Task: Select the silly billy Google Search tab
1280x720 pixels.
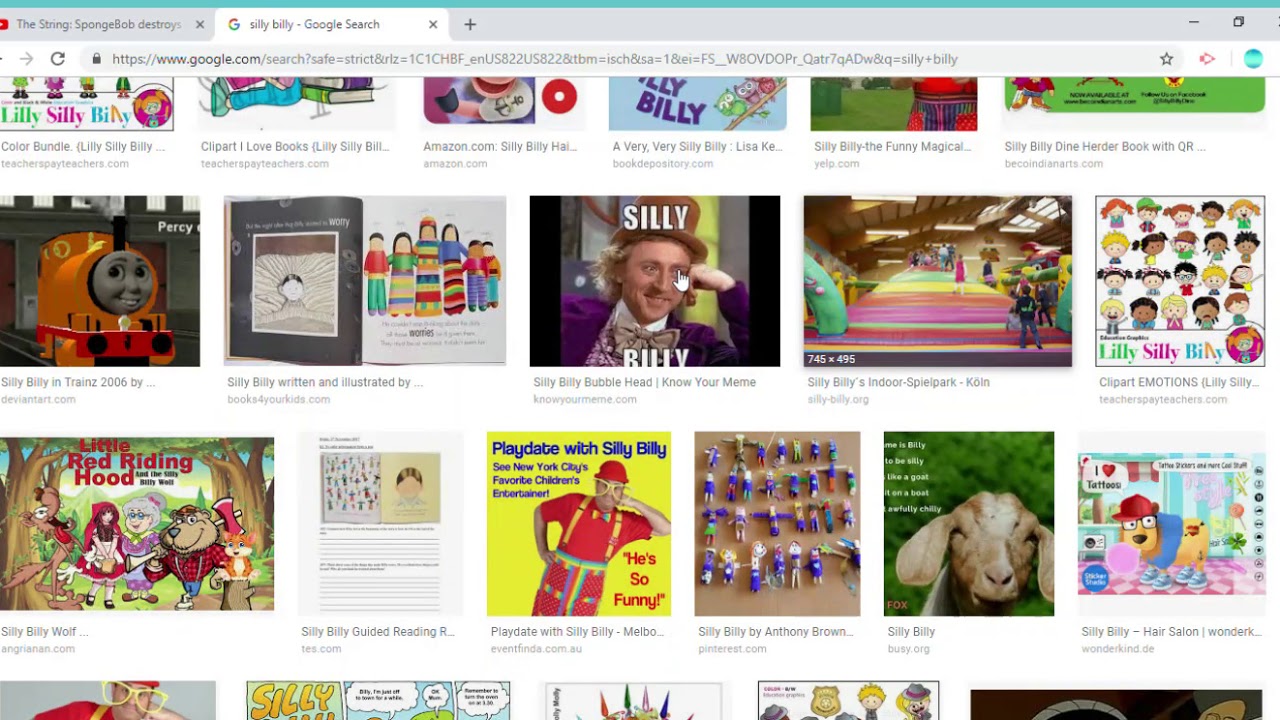Action: (330, 24)
